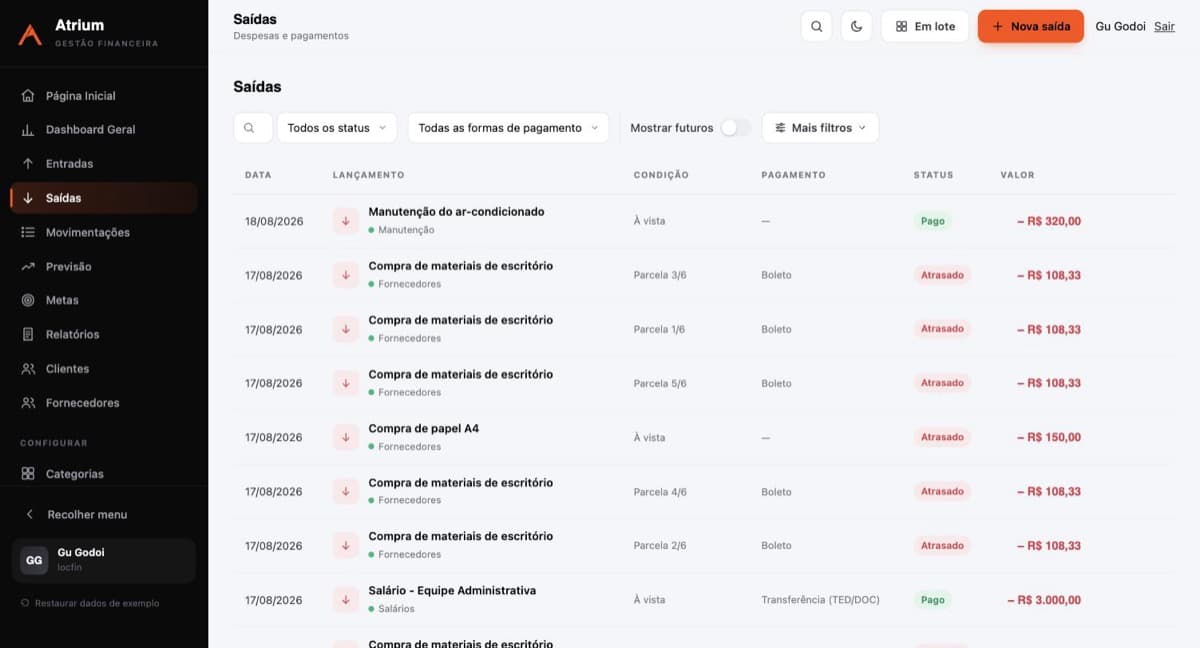
Task: Click arrow icon of Parcela 4/6 row
Action: [346, 491]
